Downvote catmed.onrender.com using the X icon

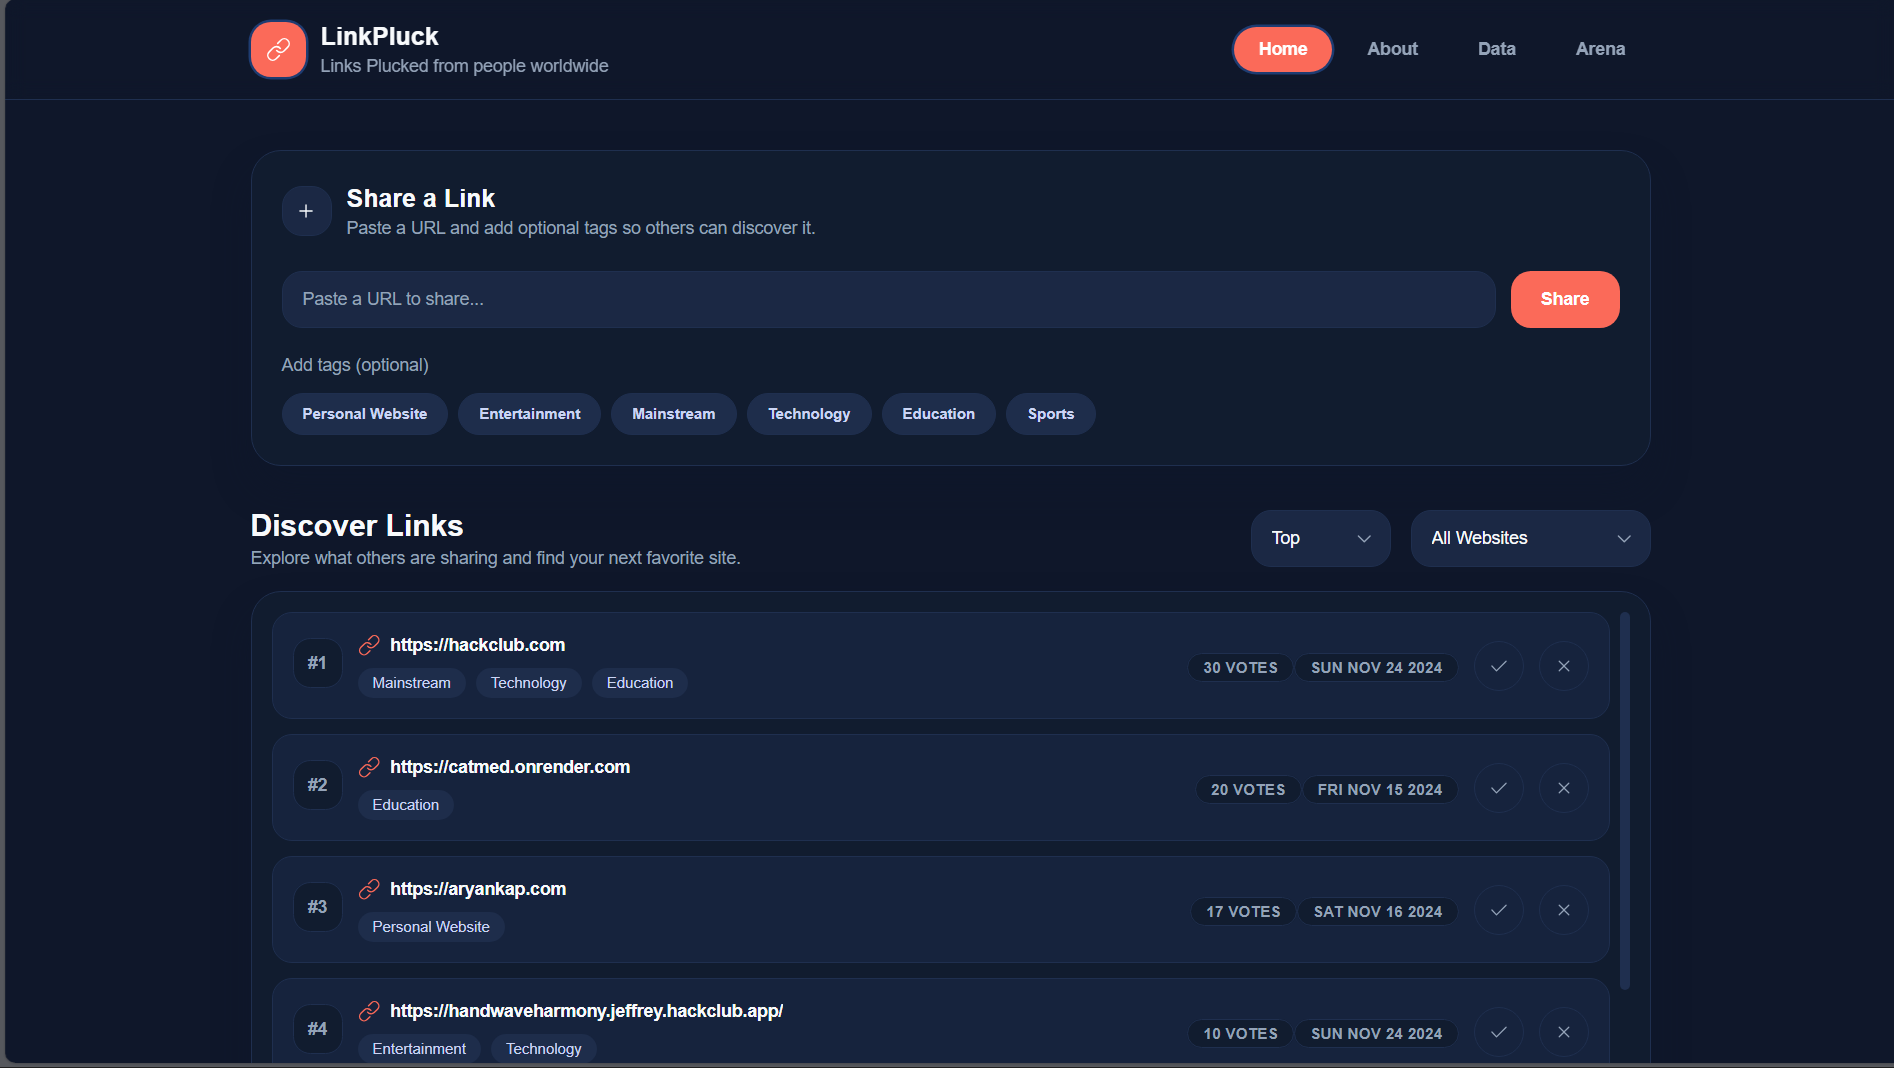pos(1563,788)
